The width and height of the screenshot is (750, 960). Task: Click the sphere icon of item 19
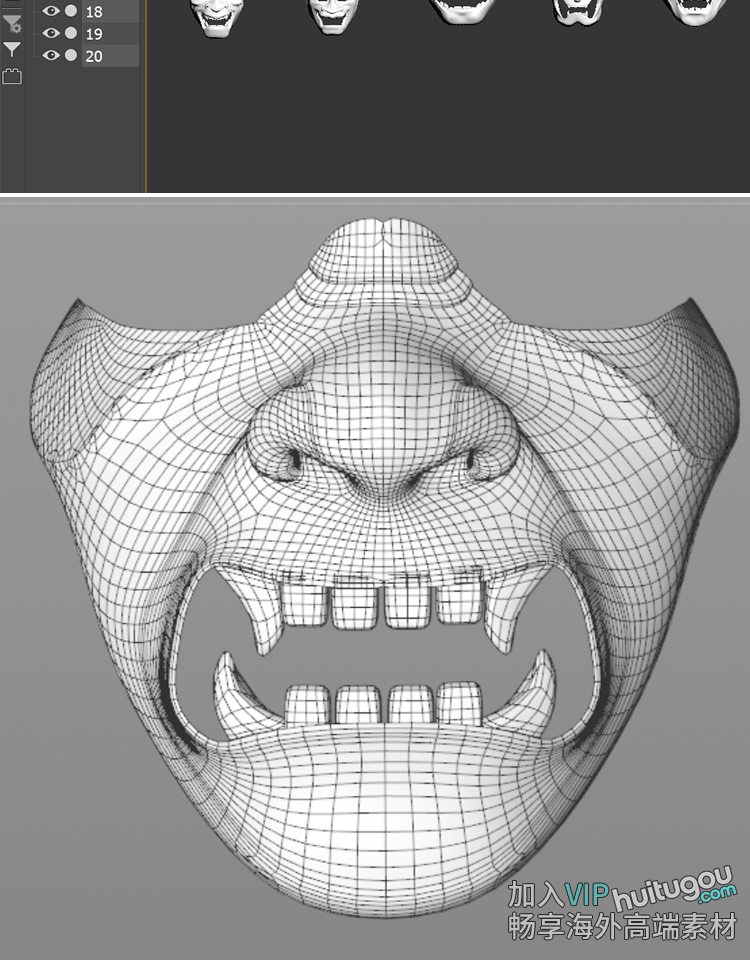71,32
